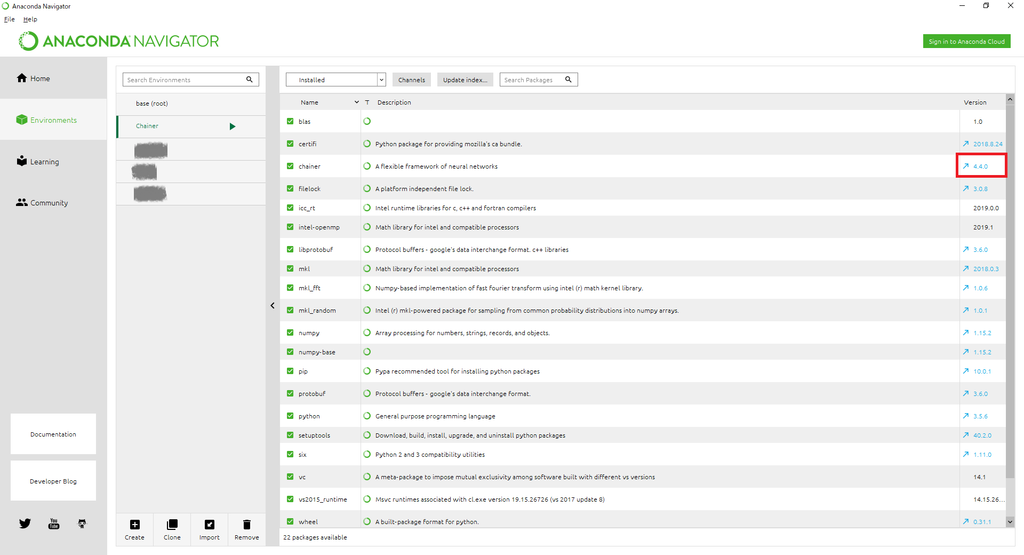Open the Community people icon
The image size is (1024, 555).
(22, 202)
